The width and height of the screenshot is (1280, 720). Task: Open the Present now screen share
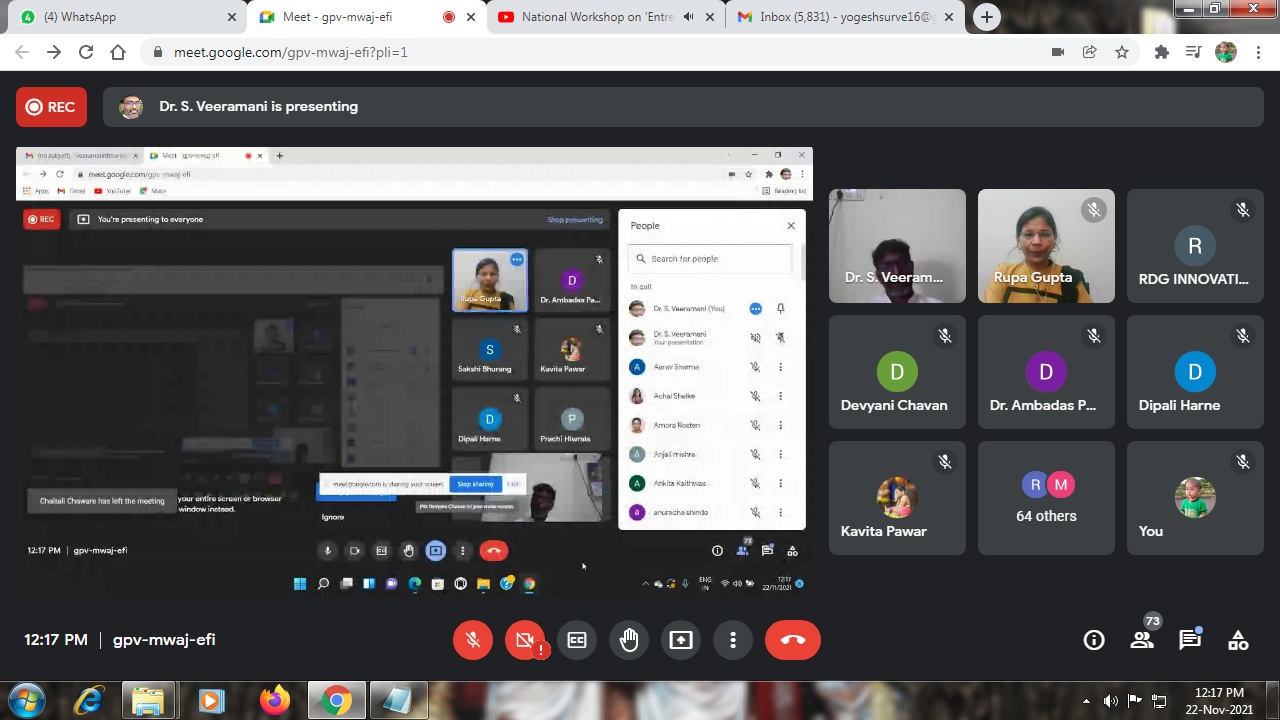(681, 640)
